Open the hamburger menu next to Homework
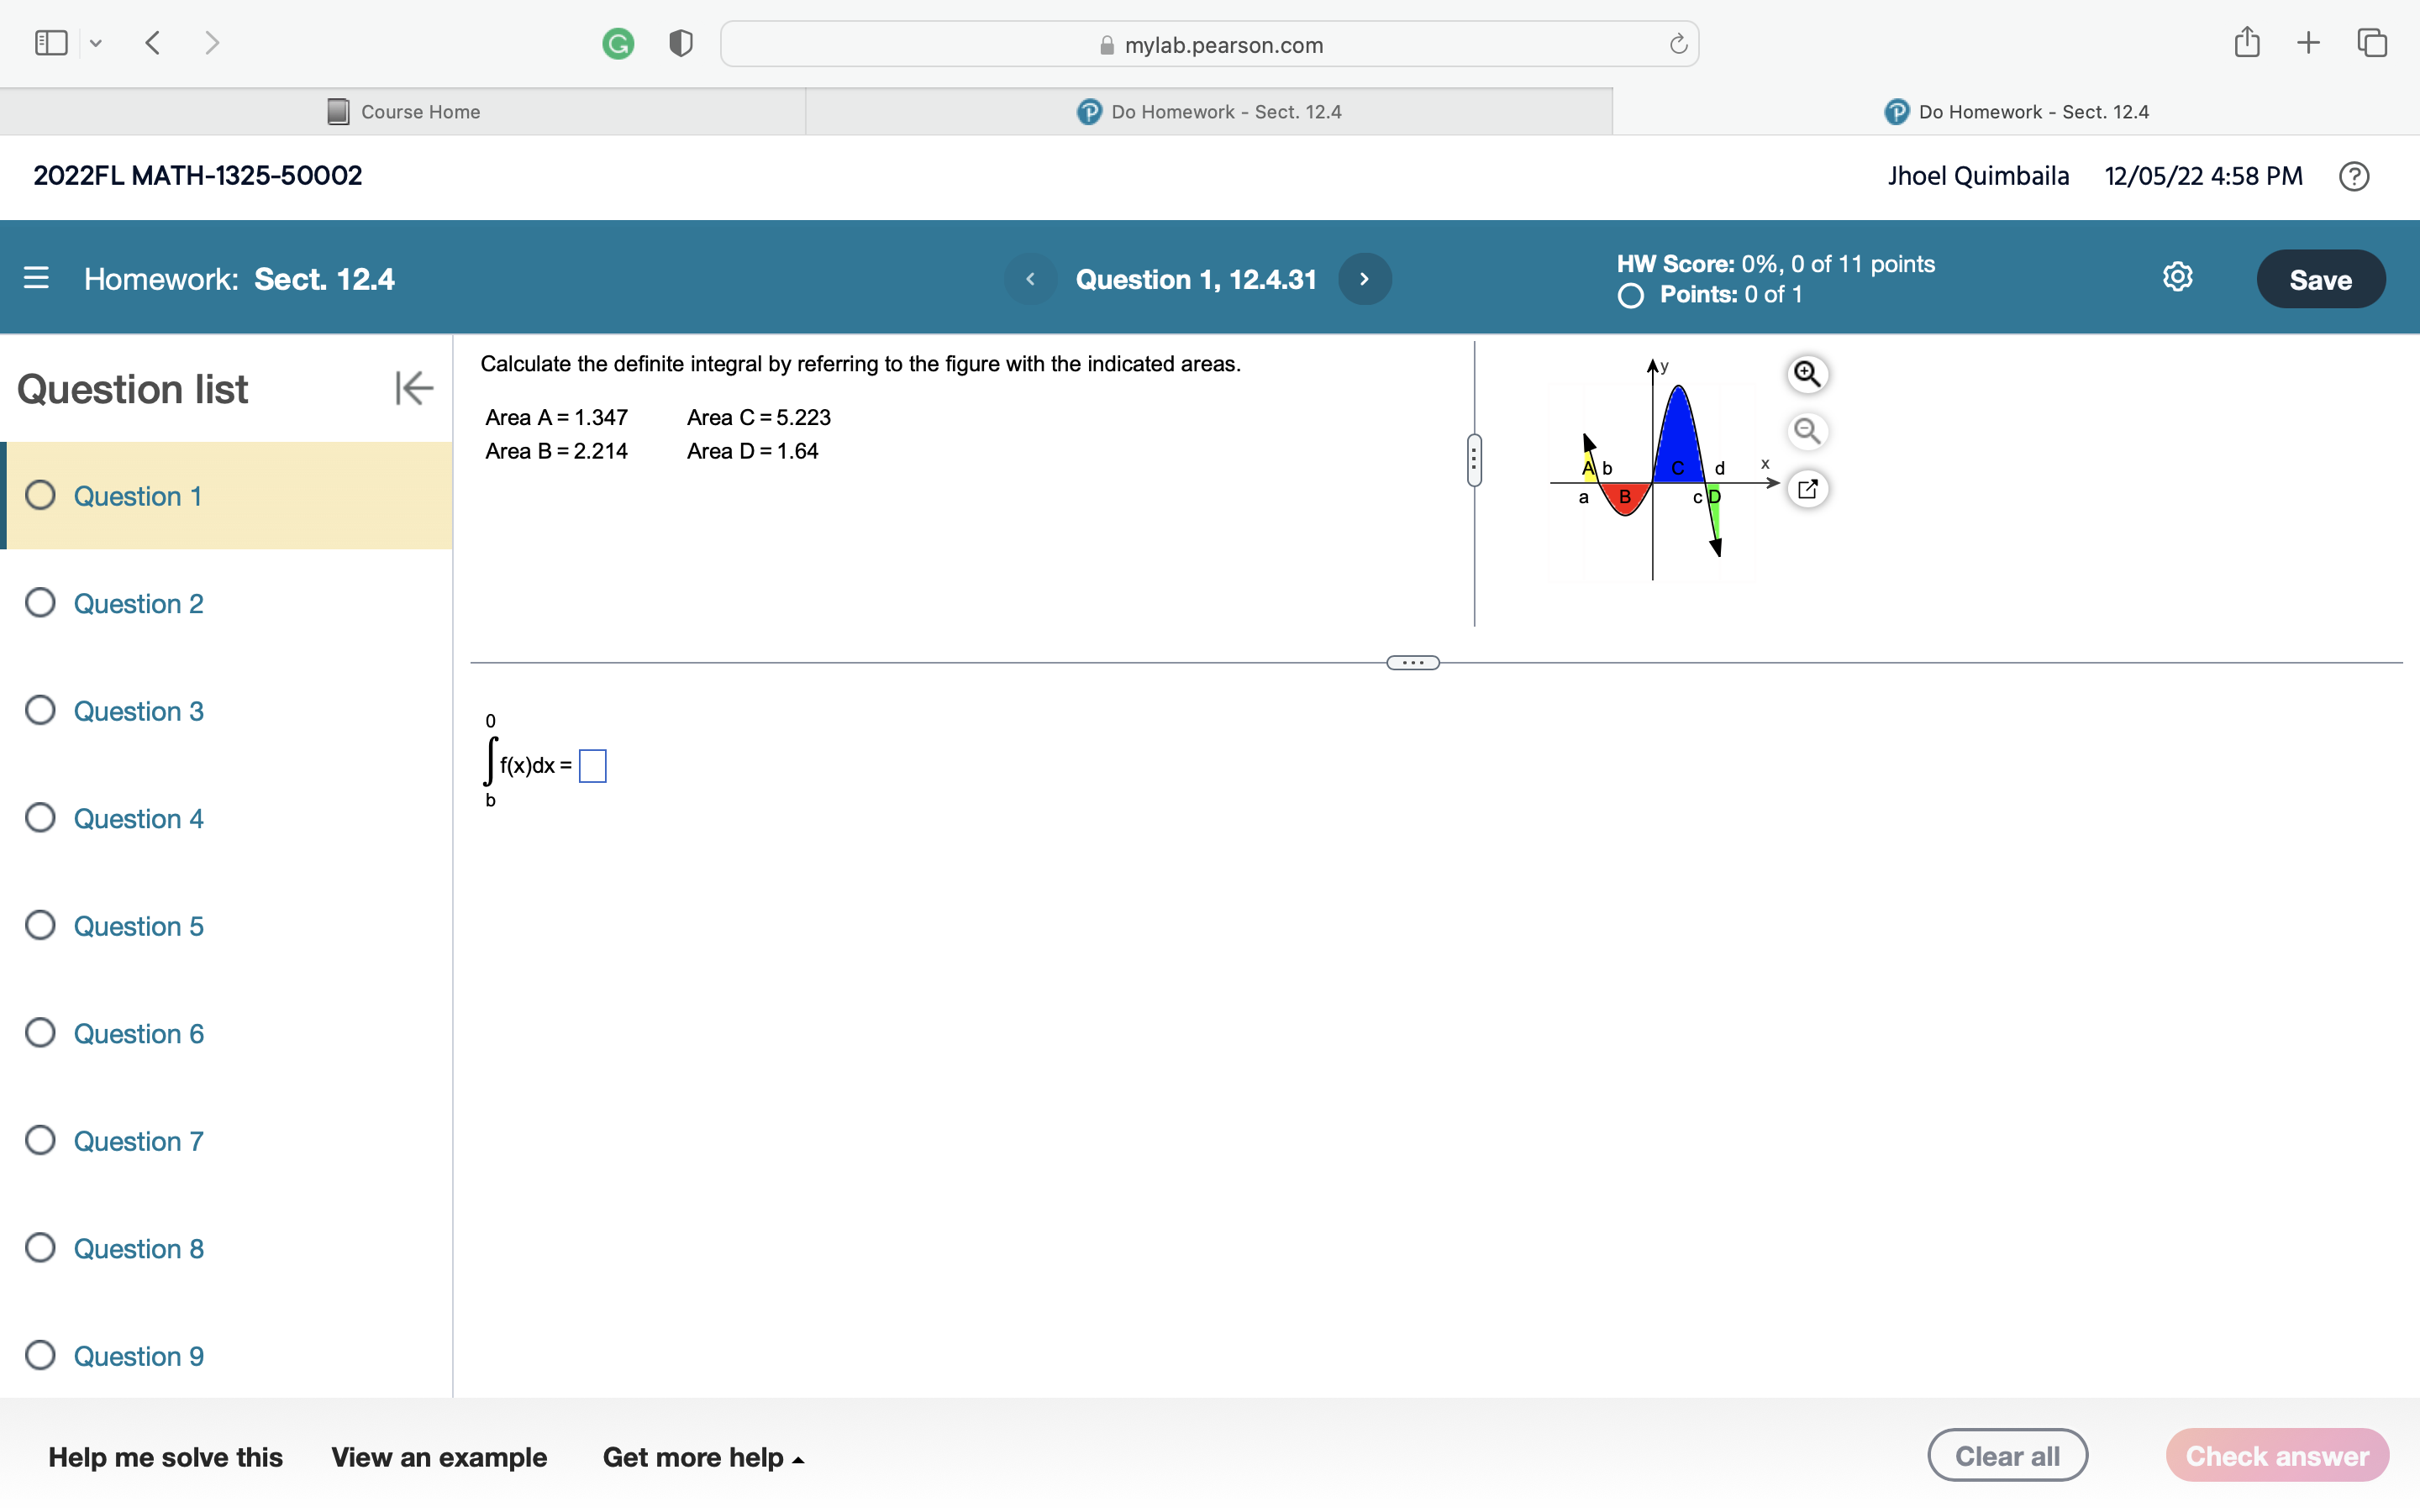2420x1512 pixels. [x=35, y=278]
